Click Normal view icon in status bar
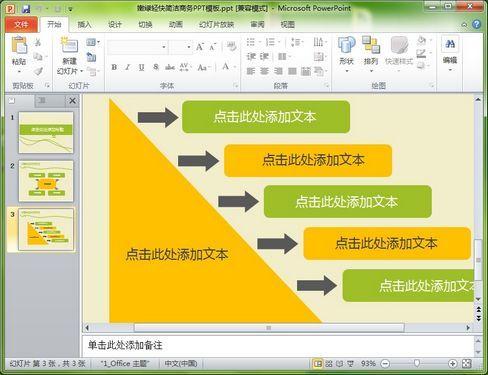The image size is (488, 375). [x=318, y=364]
